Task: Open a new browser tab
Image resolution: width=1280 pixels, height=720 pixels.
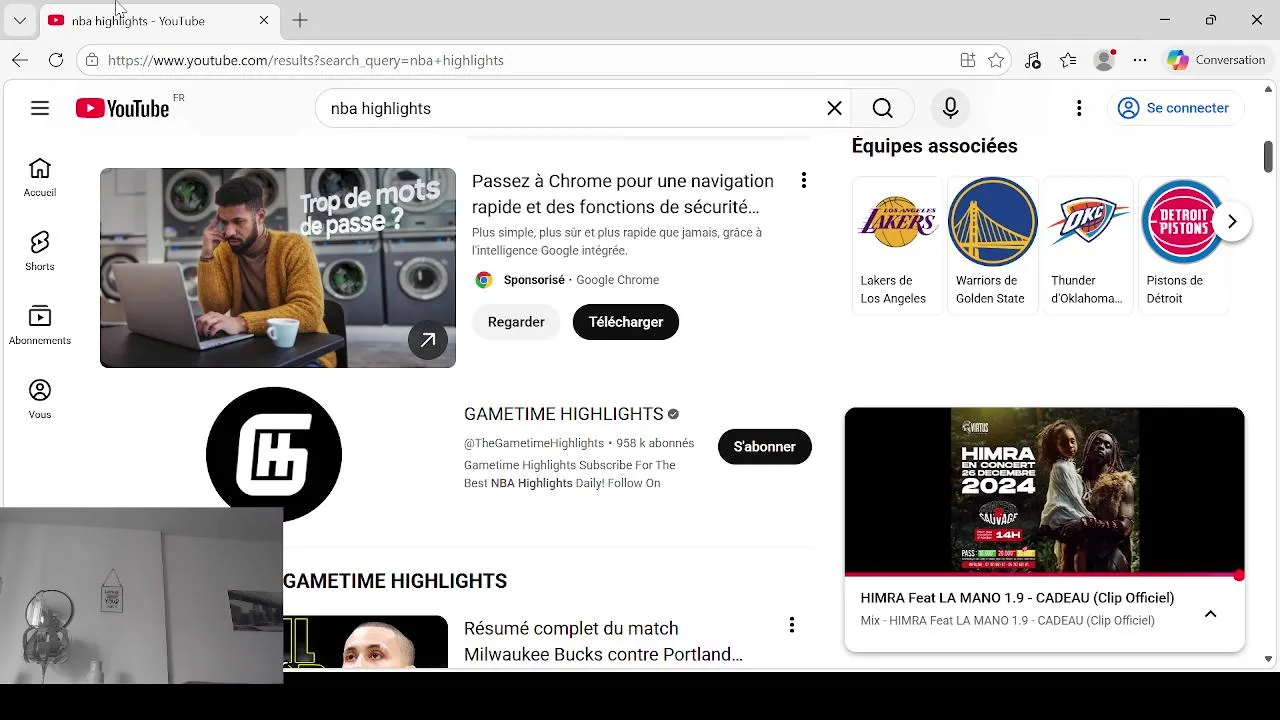Action: (x=300, y=20)
